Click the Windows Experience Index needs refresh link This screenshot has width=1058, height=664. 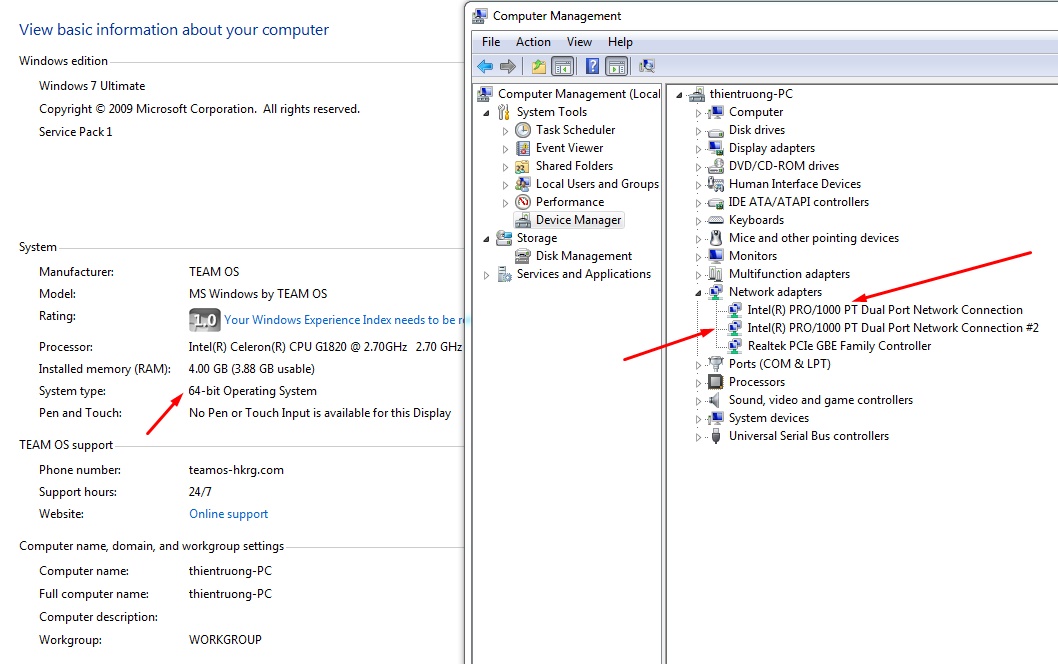(345, 320)
